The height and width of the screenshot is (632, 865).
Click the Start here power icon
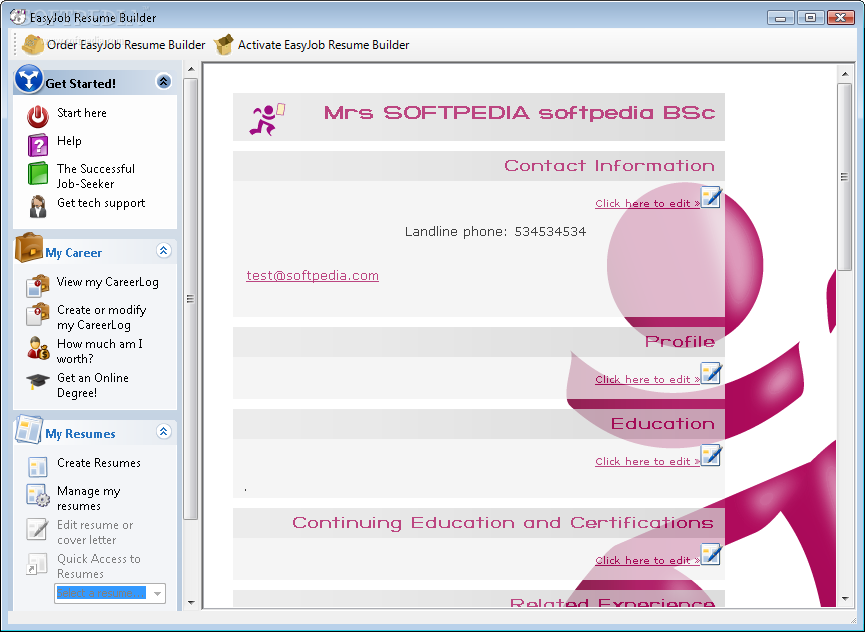tap(38, 116)
